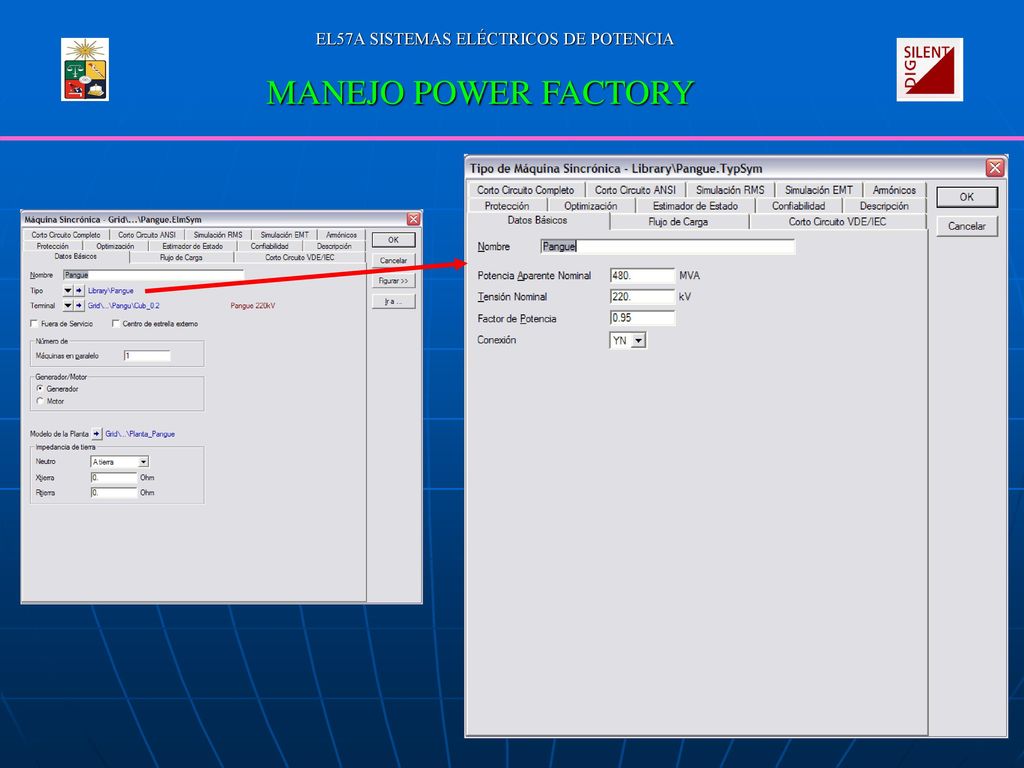Viewport: 1024px width, 768px height.
Task: Close the Máquina Sincrónica ElmSym dialog
Action: tap(413, 219)
